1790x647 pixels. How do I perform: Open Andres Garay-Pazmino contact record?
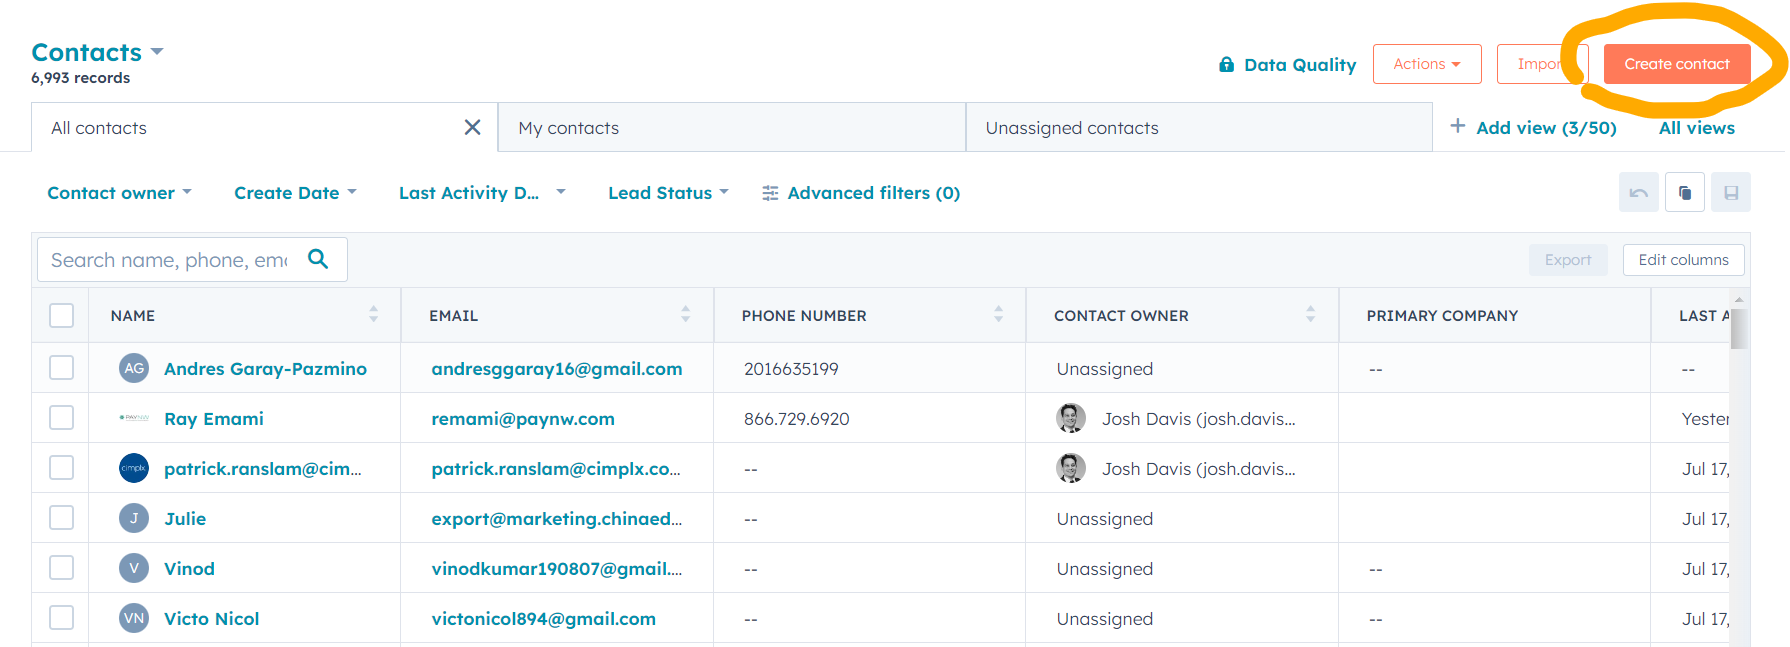[265, 369]
